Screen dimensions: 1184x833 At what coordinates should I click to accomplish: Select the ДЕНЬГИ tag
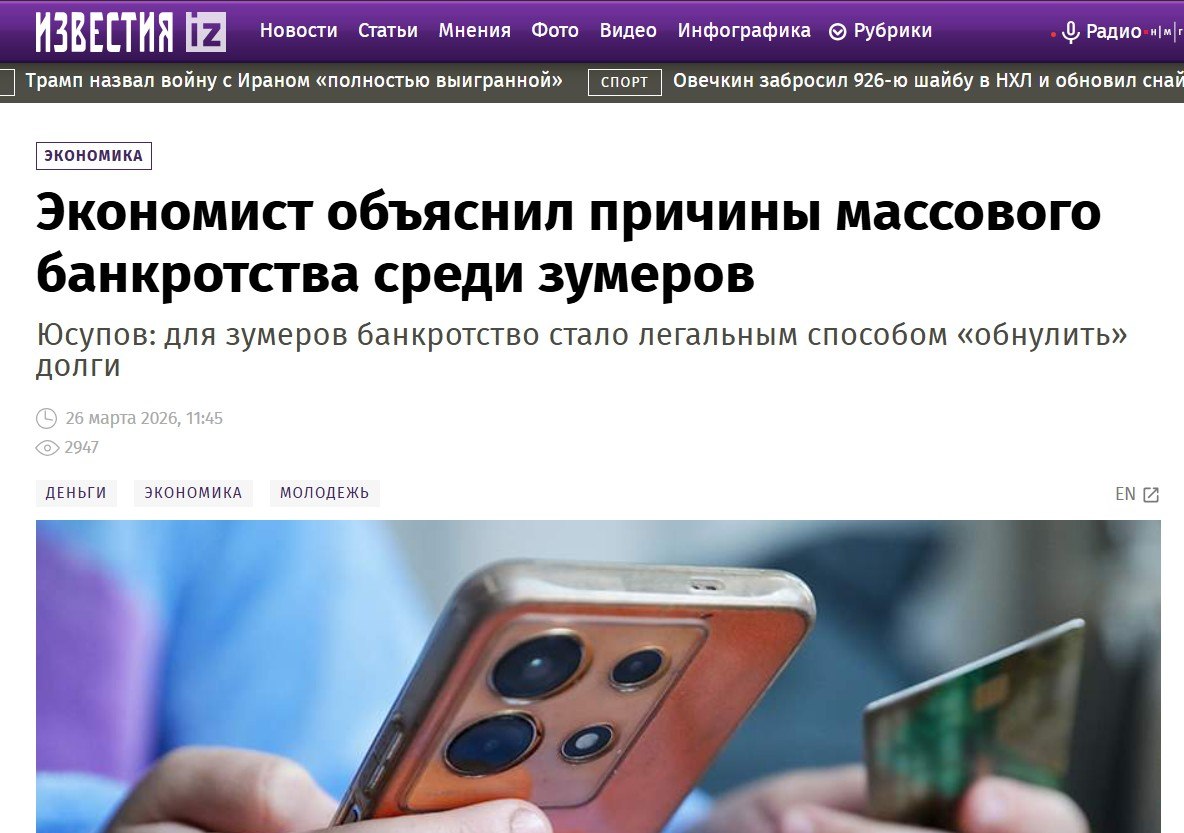pos(76,493)
